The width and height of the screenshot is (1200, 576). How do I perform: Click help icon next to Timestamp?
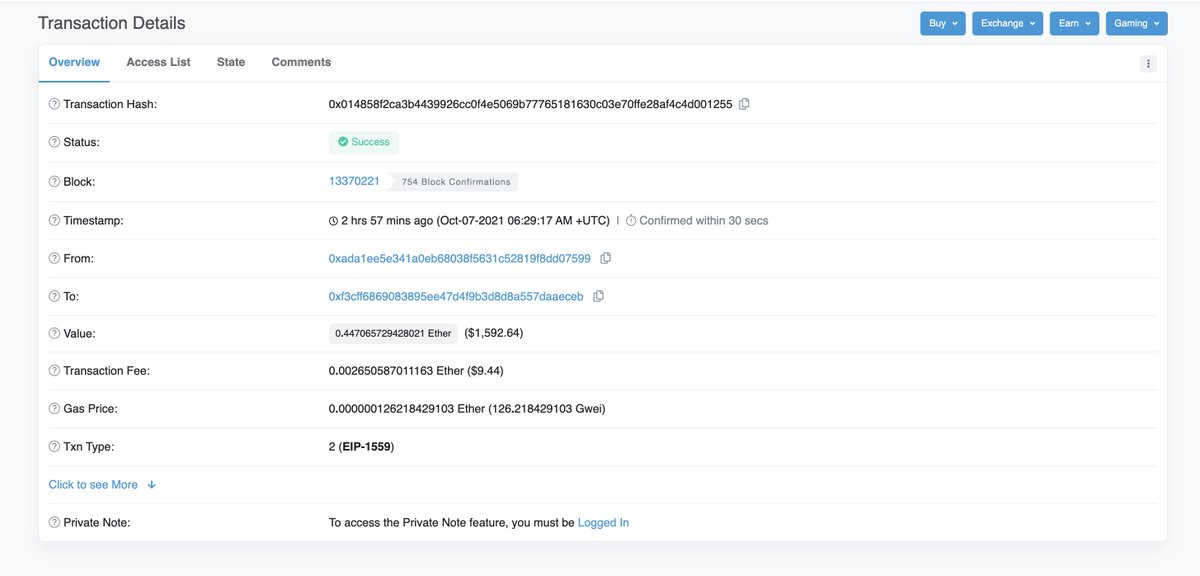pos(54,220)
